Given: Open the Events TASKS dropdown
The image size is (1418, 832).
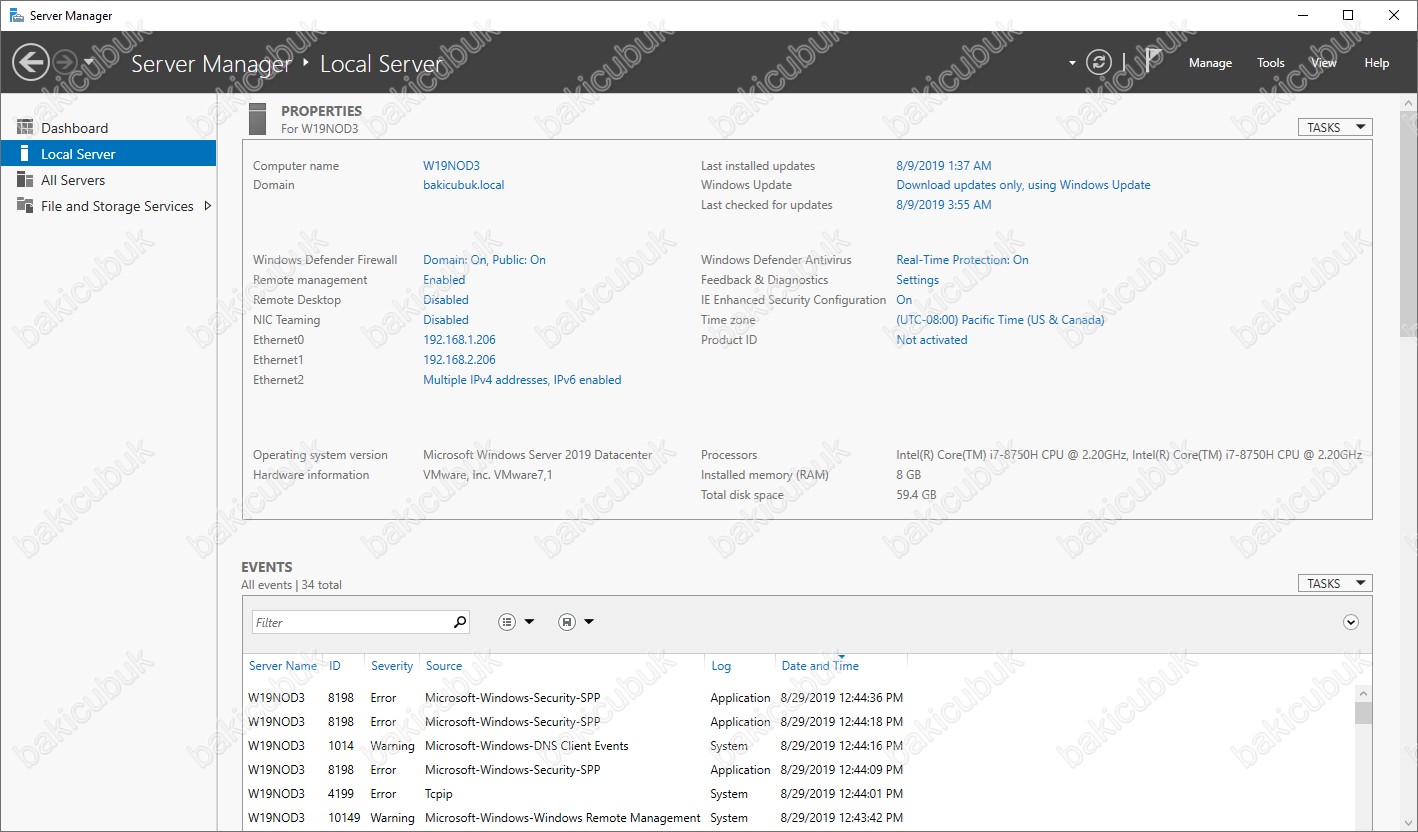Looking at the screenshot, I should coord(1335,583).
